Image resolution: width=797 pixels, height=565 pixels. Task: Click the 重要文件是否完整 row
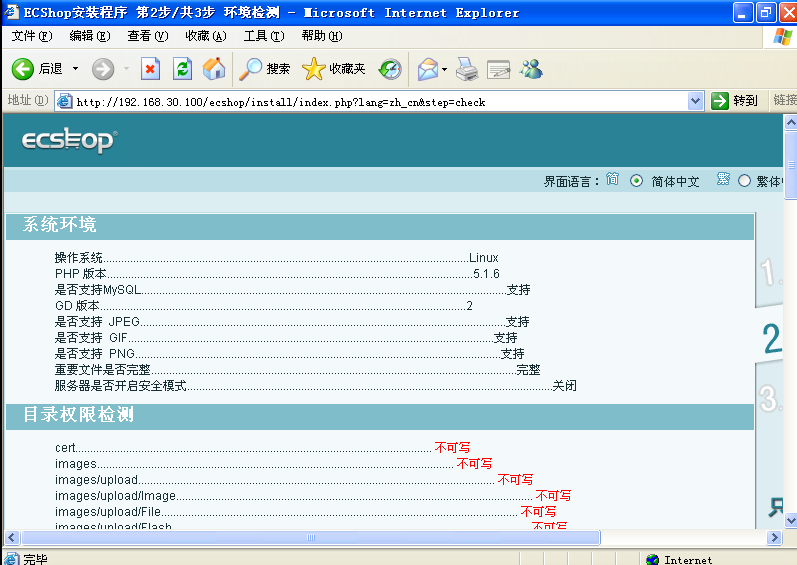297,370
